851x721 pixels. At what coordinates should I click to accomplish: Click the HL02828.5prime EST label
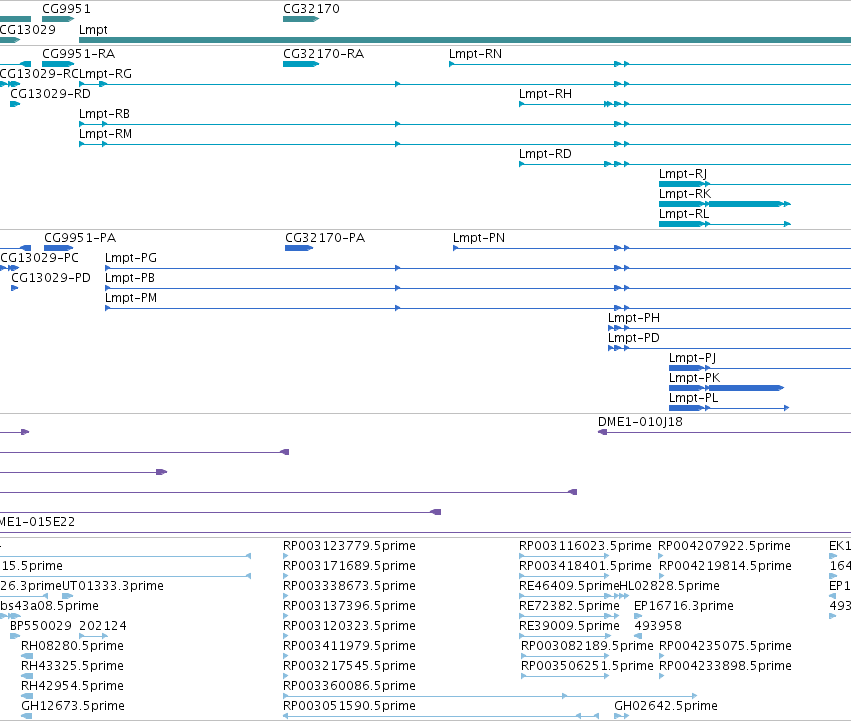point(669,586)
